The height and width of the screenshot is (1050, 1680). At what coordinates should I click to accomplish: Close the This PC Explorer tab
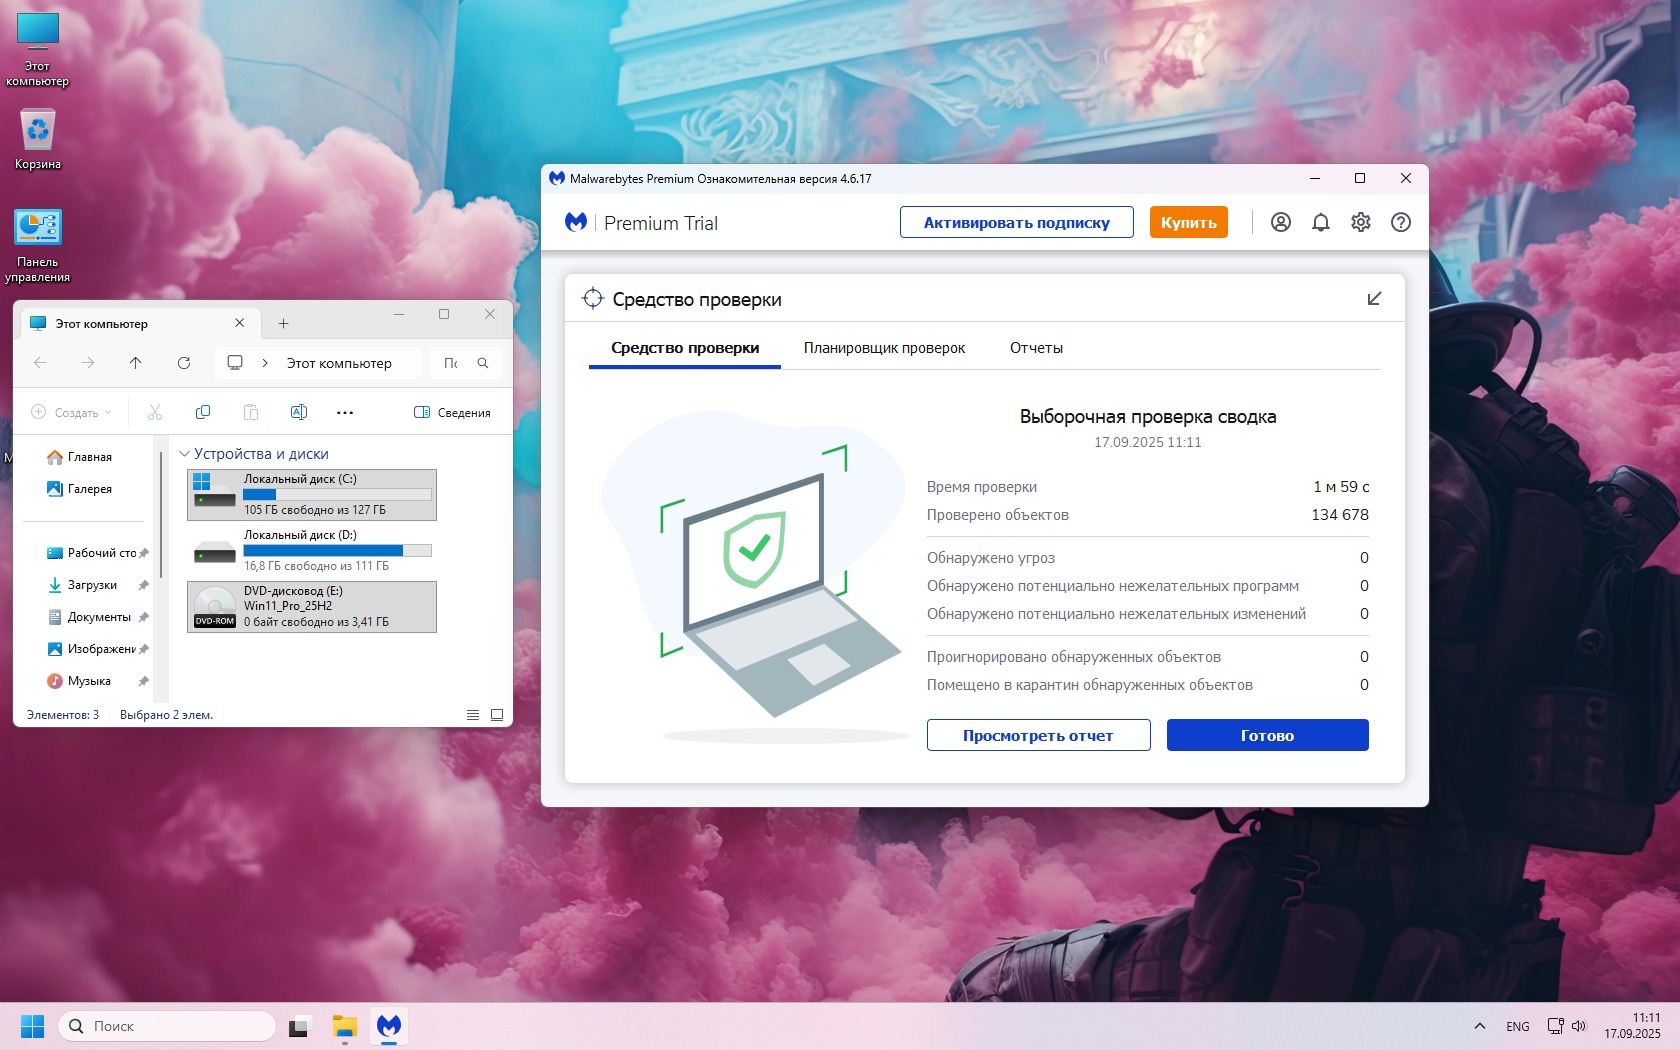239,323
